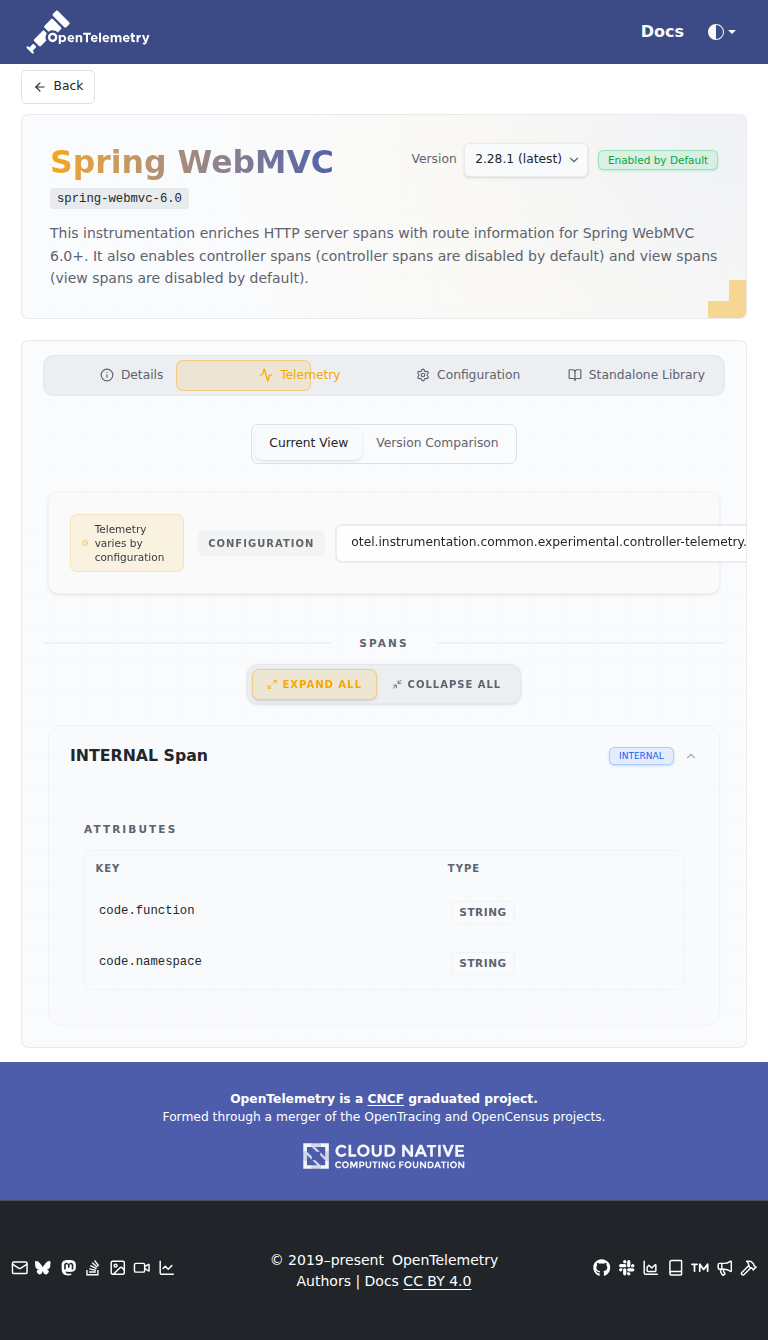Select the Current View toggle
Image resolution: width=768 pixels, height=1340 pixels.
309,443
